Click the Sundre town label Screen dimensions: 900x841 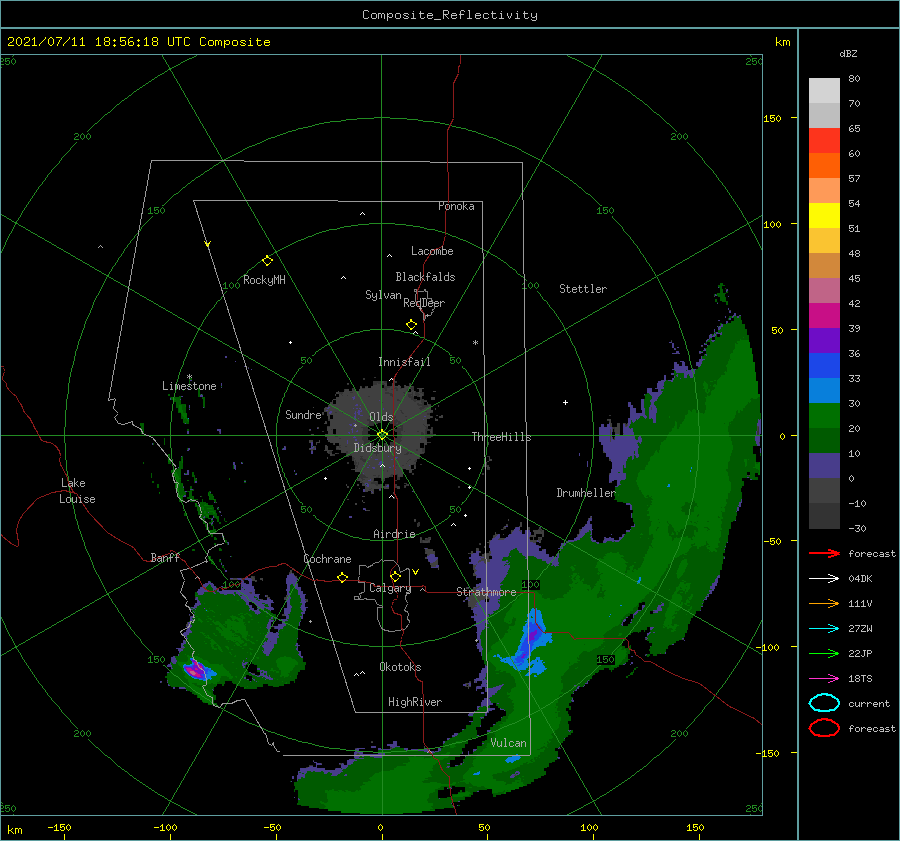(x=303, y=415)
